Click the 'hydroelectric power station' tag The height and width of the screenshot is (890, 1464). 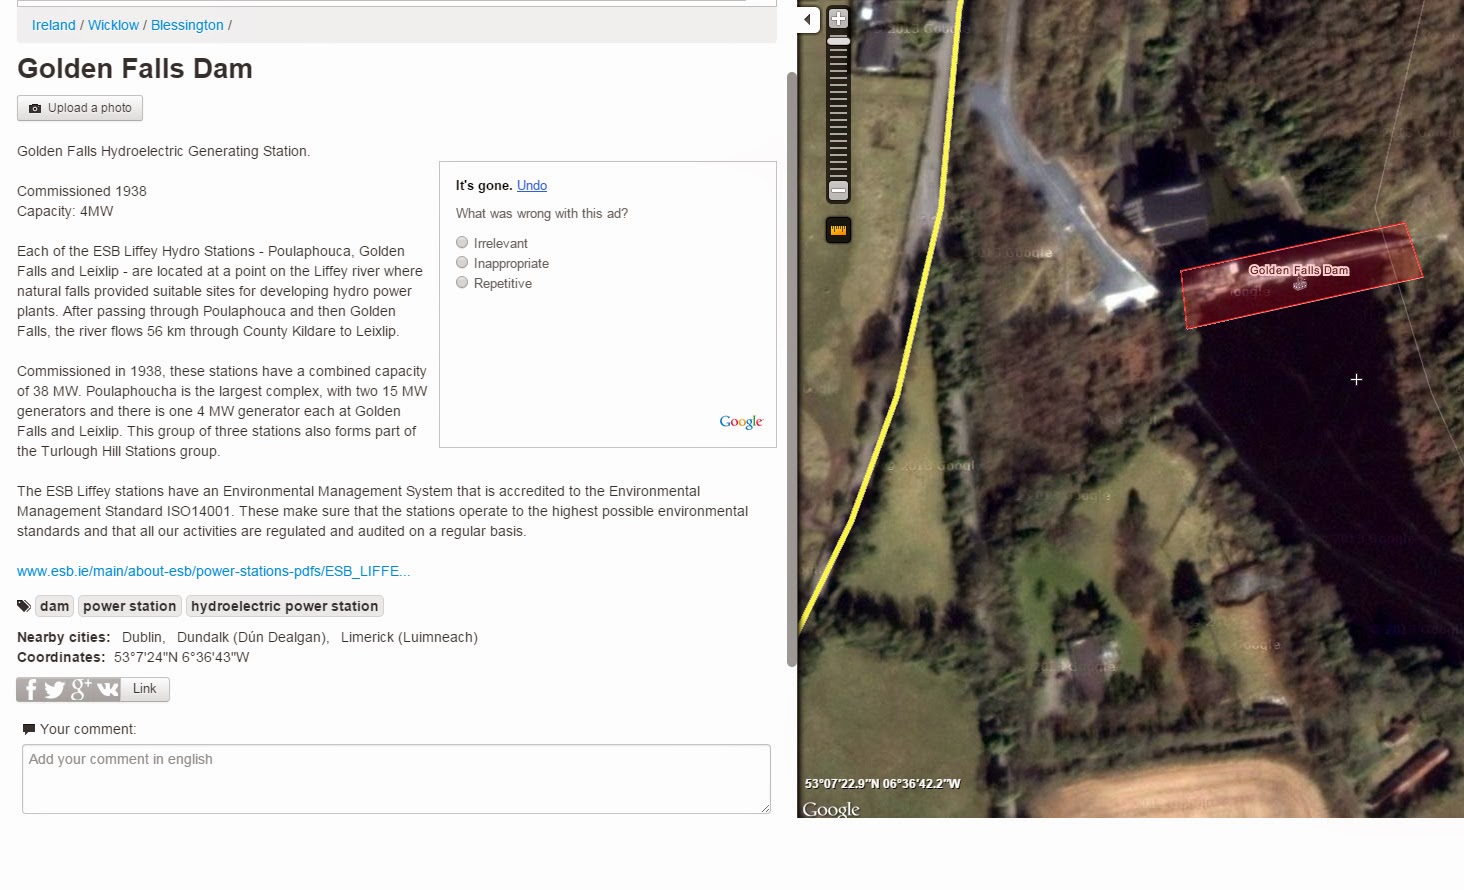285,606
